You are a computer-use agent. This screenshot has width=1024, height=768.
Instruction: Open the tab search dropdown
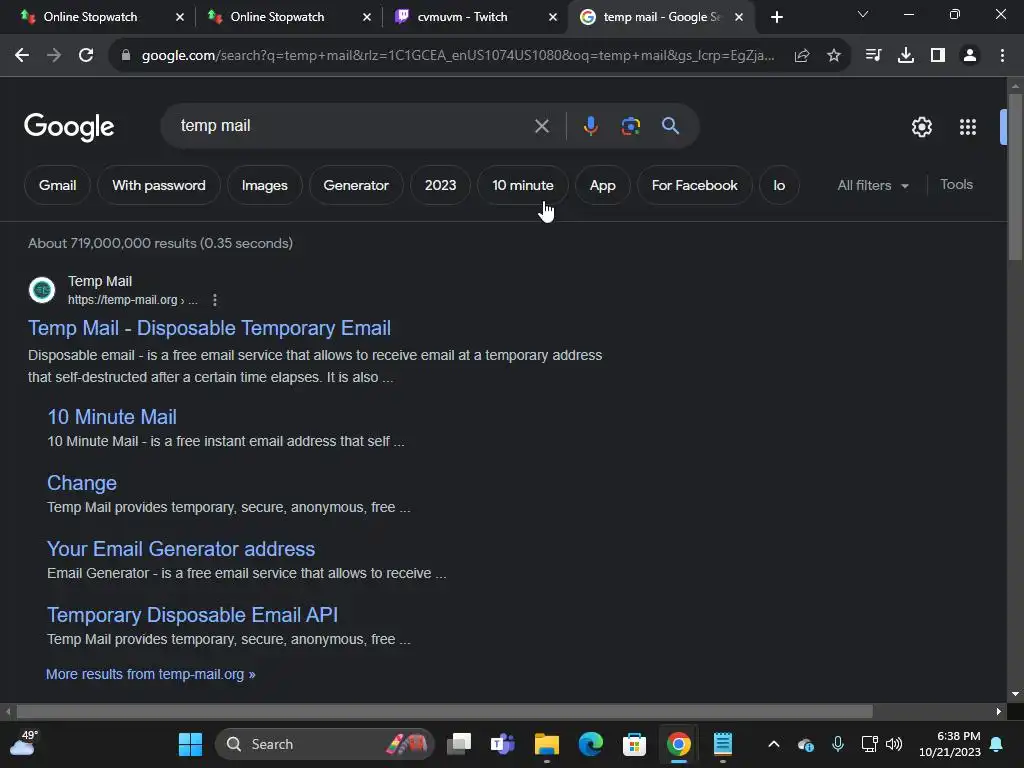pos(863,14)
